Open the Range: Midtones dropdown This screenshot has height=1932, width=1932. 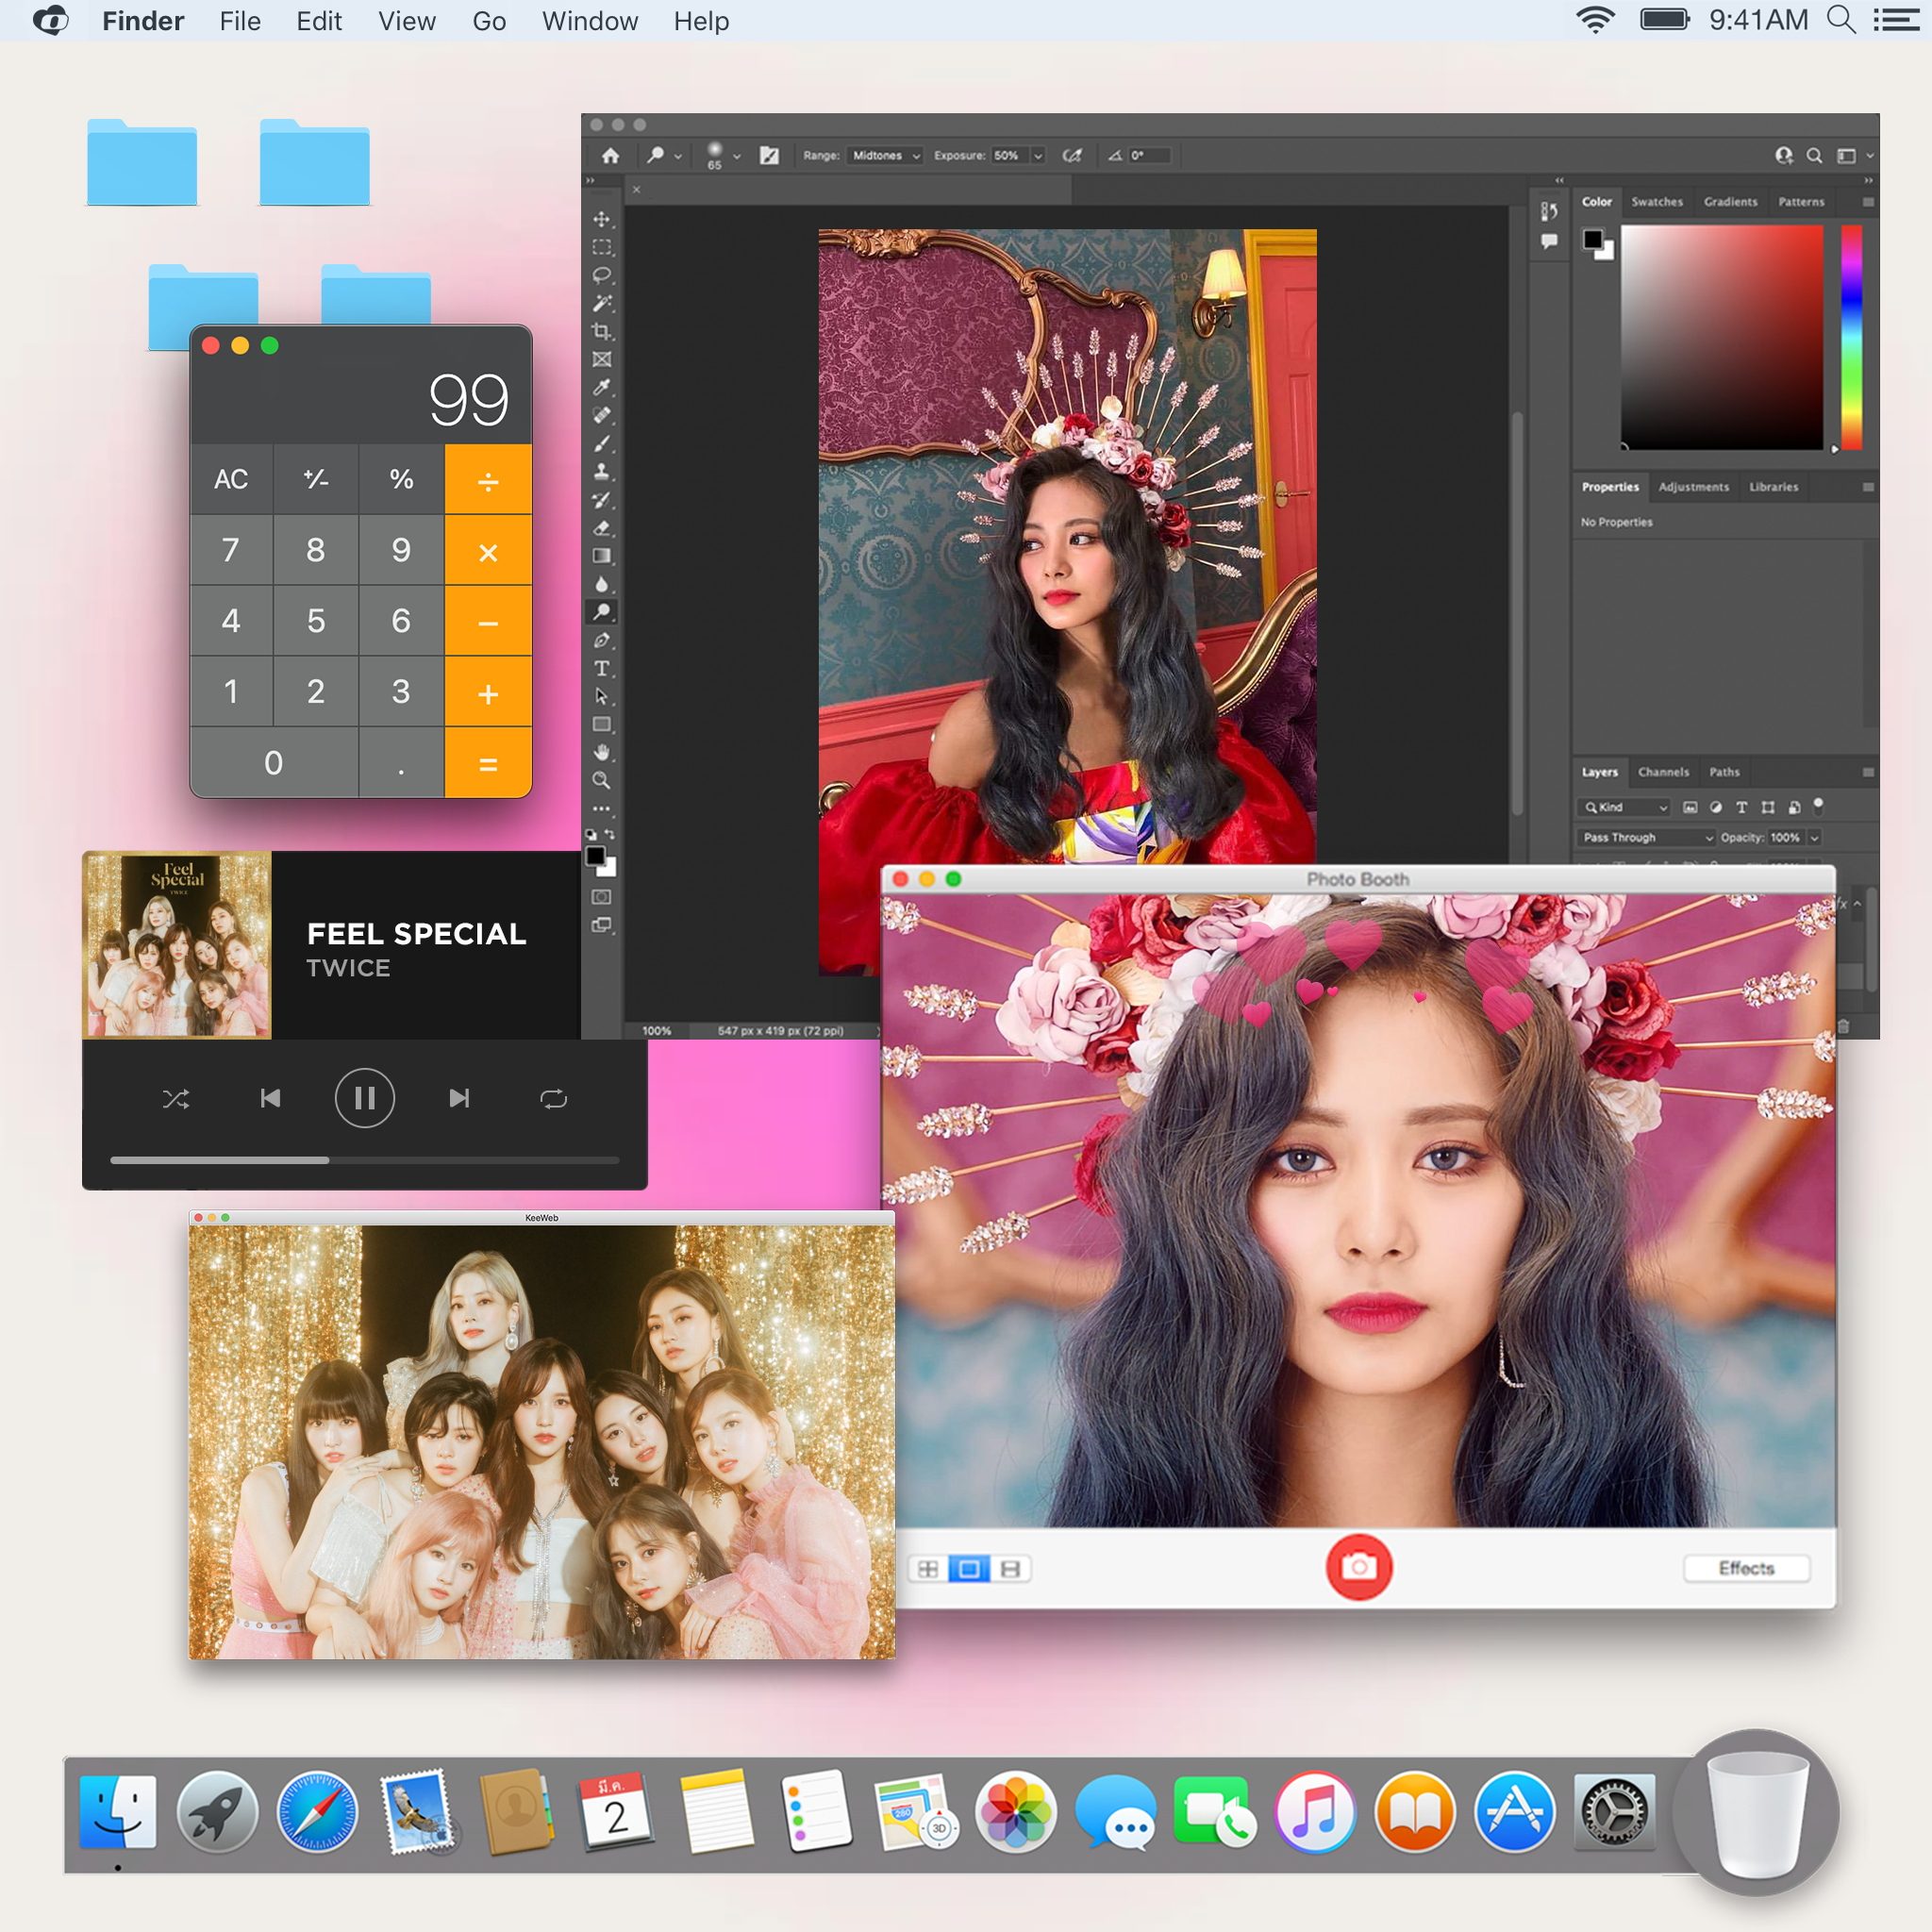point(884,156)
